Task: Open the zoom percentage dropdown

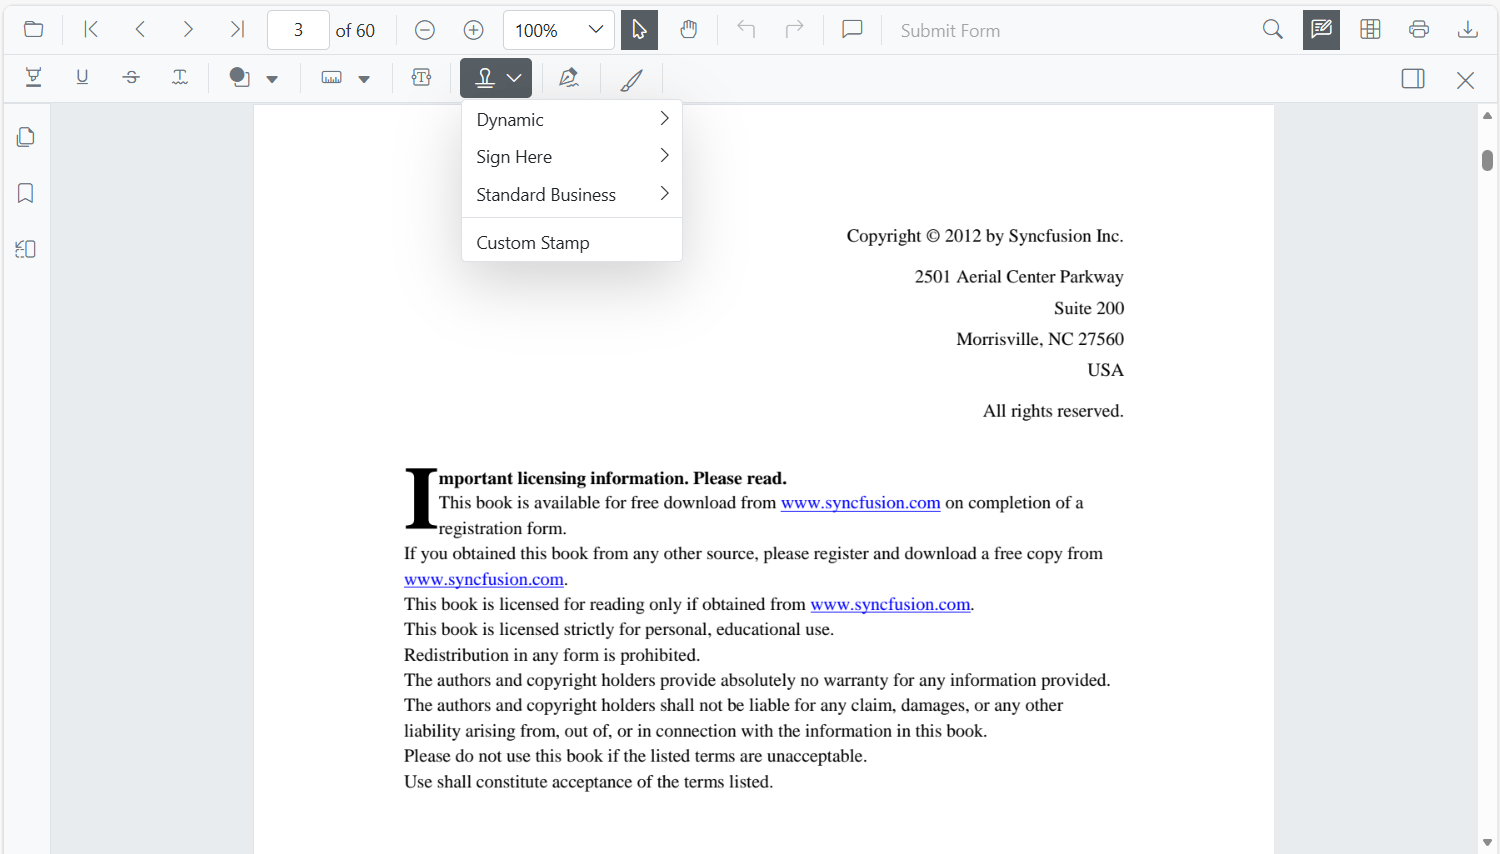Action: pos(596,30)
